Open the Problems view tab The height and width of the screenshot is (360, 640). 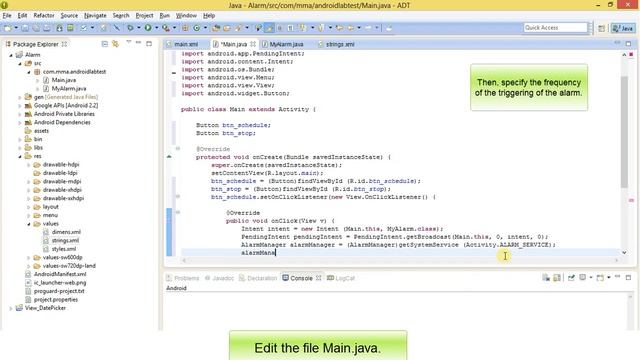(x=183, y=278)
